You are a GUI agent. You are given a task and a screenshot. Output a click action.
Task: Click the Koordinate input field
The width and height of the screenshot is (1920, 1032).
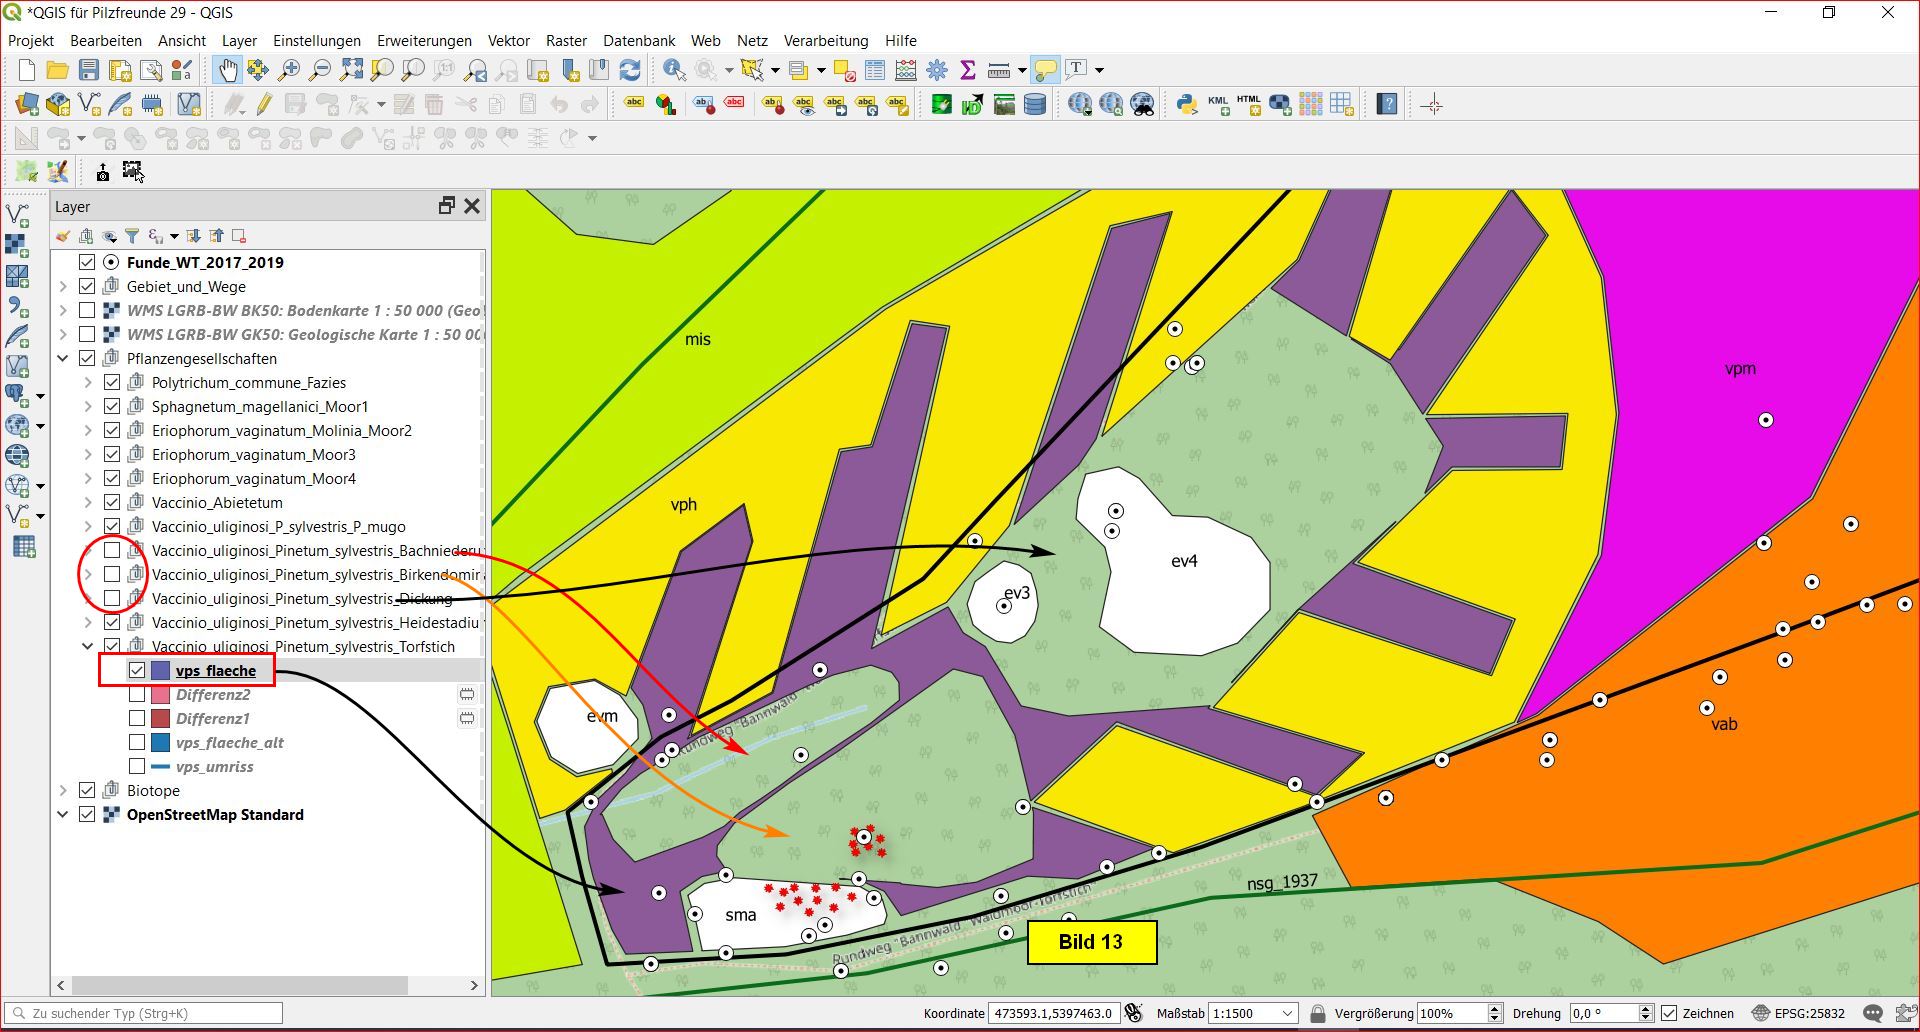point(1052,1013)
